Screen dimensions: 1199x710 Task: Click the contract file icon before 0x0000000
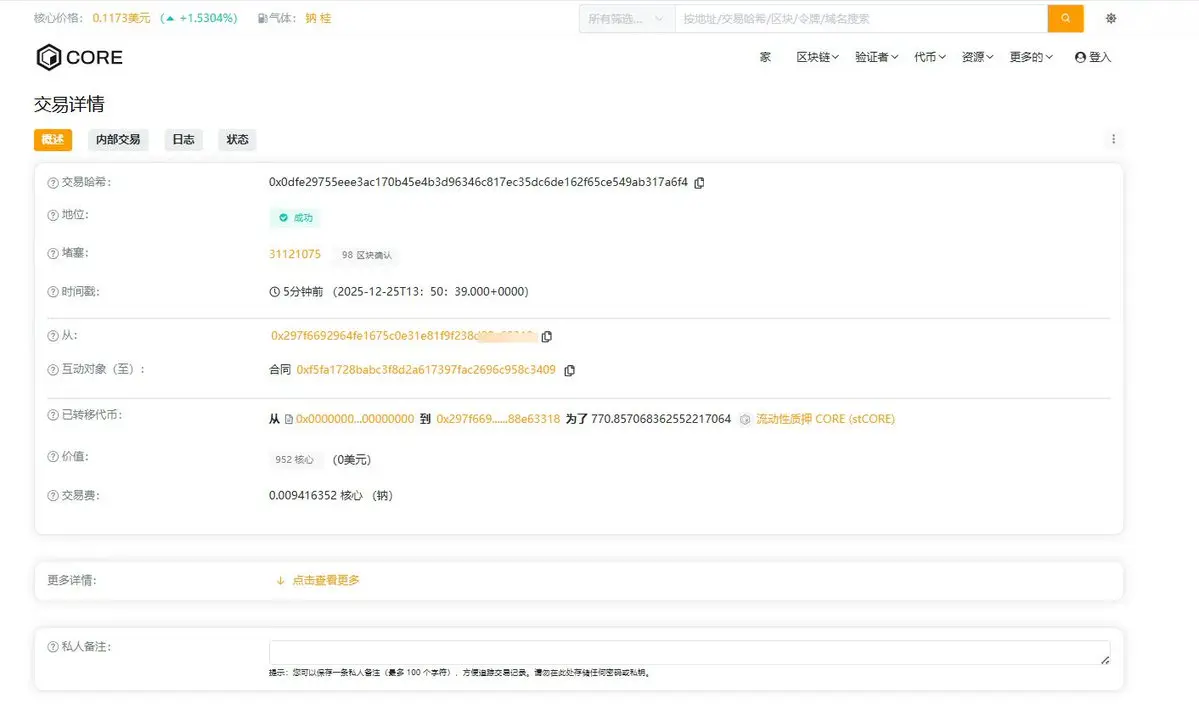288,420
